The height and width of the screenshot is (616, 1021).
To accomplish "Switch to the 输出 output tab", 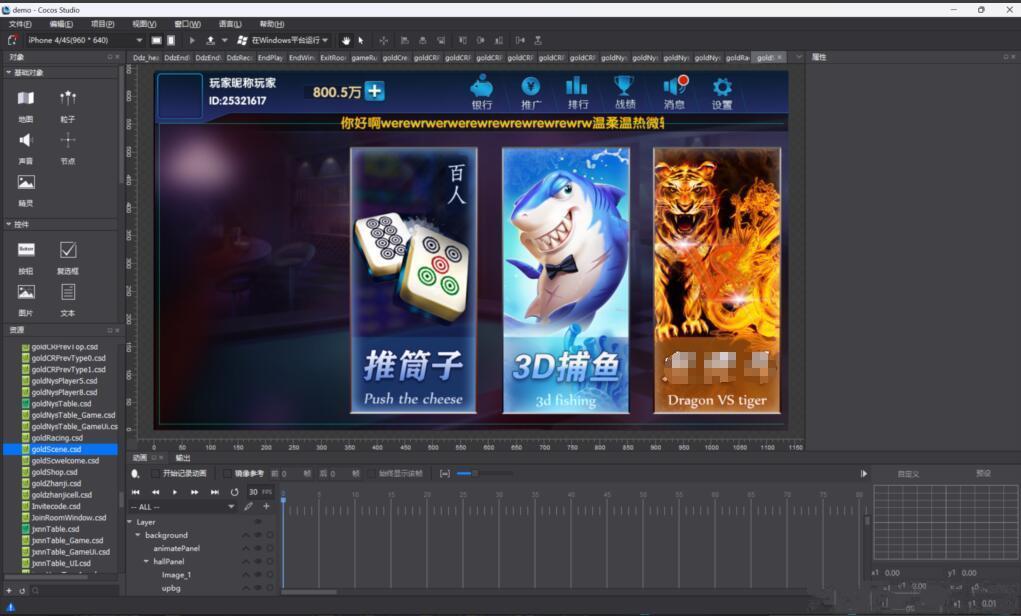I will tap(182, 458).
